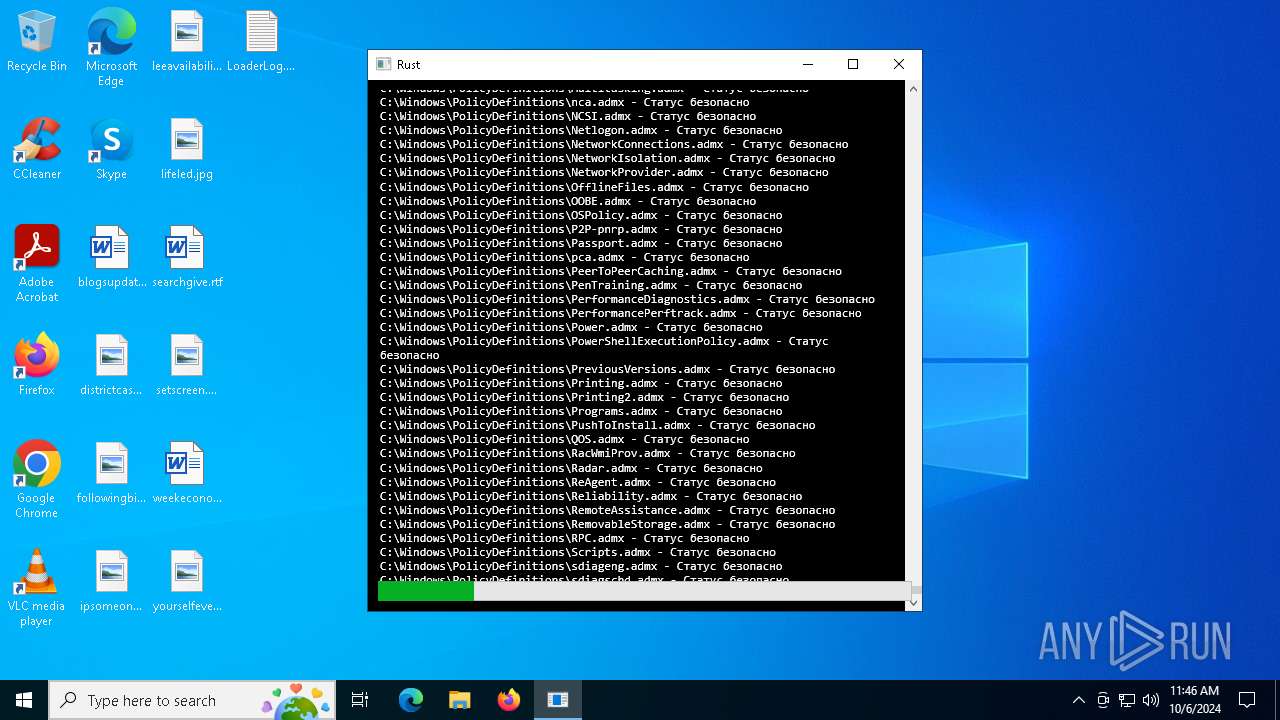Open Adobe Acrobat desktop shortcut

(x=37, y=264)
